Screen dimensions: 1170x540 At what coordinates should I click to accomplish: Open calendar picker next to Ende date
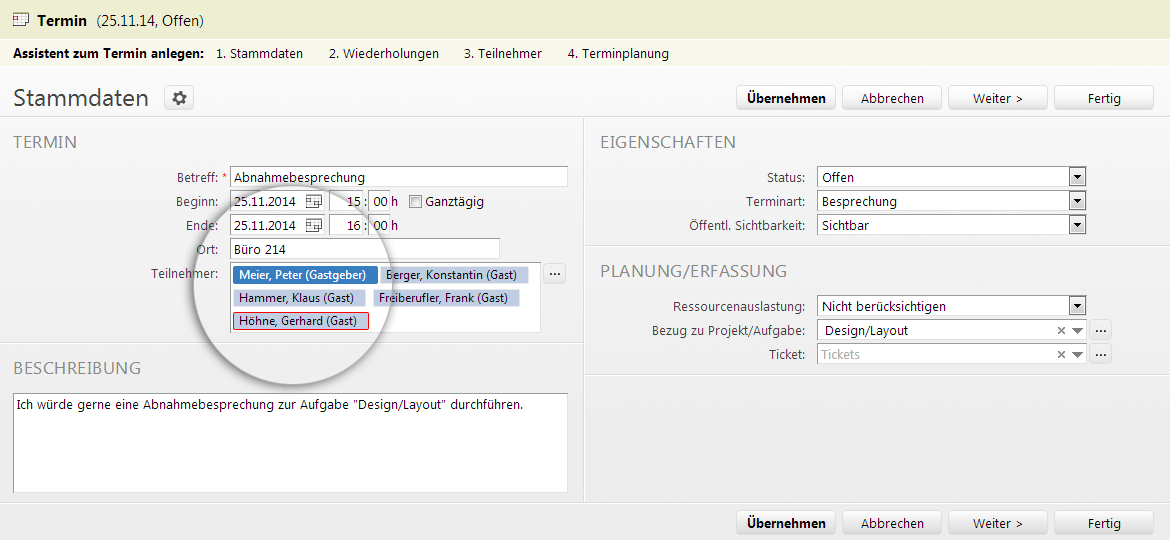coord(314,225)
